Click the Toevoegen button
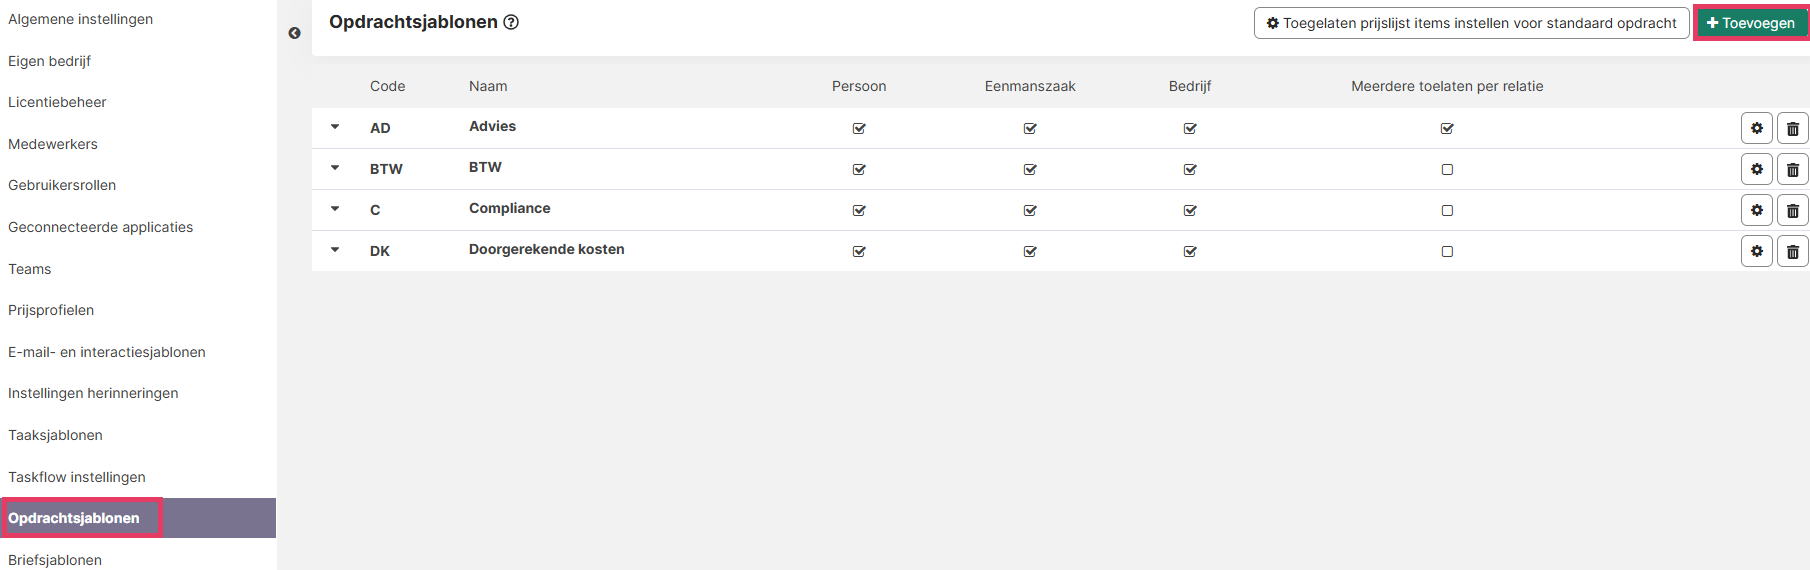 tap(1751, 23)
